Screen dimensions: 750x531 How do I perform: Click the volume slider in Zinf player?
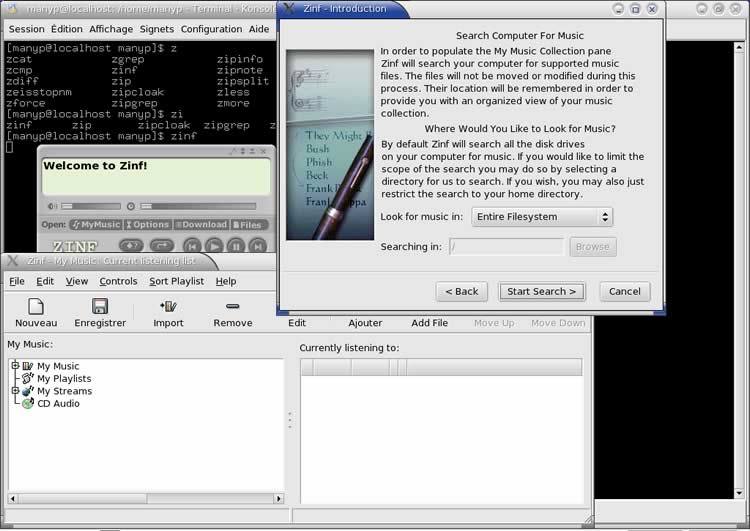[x=91, y=206]
